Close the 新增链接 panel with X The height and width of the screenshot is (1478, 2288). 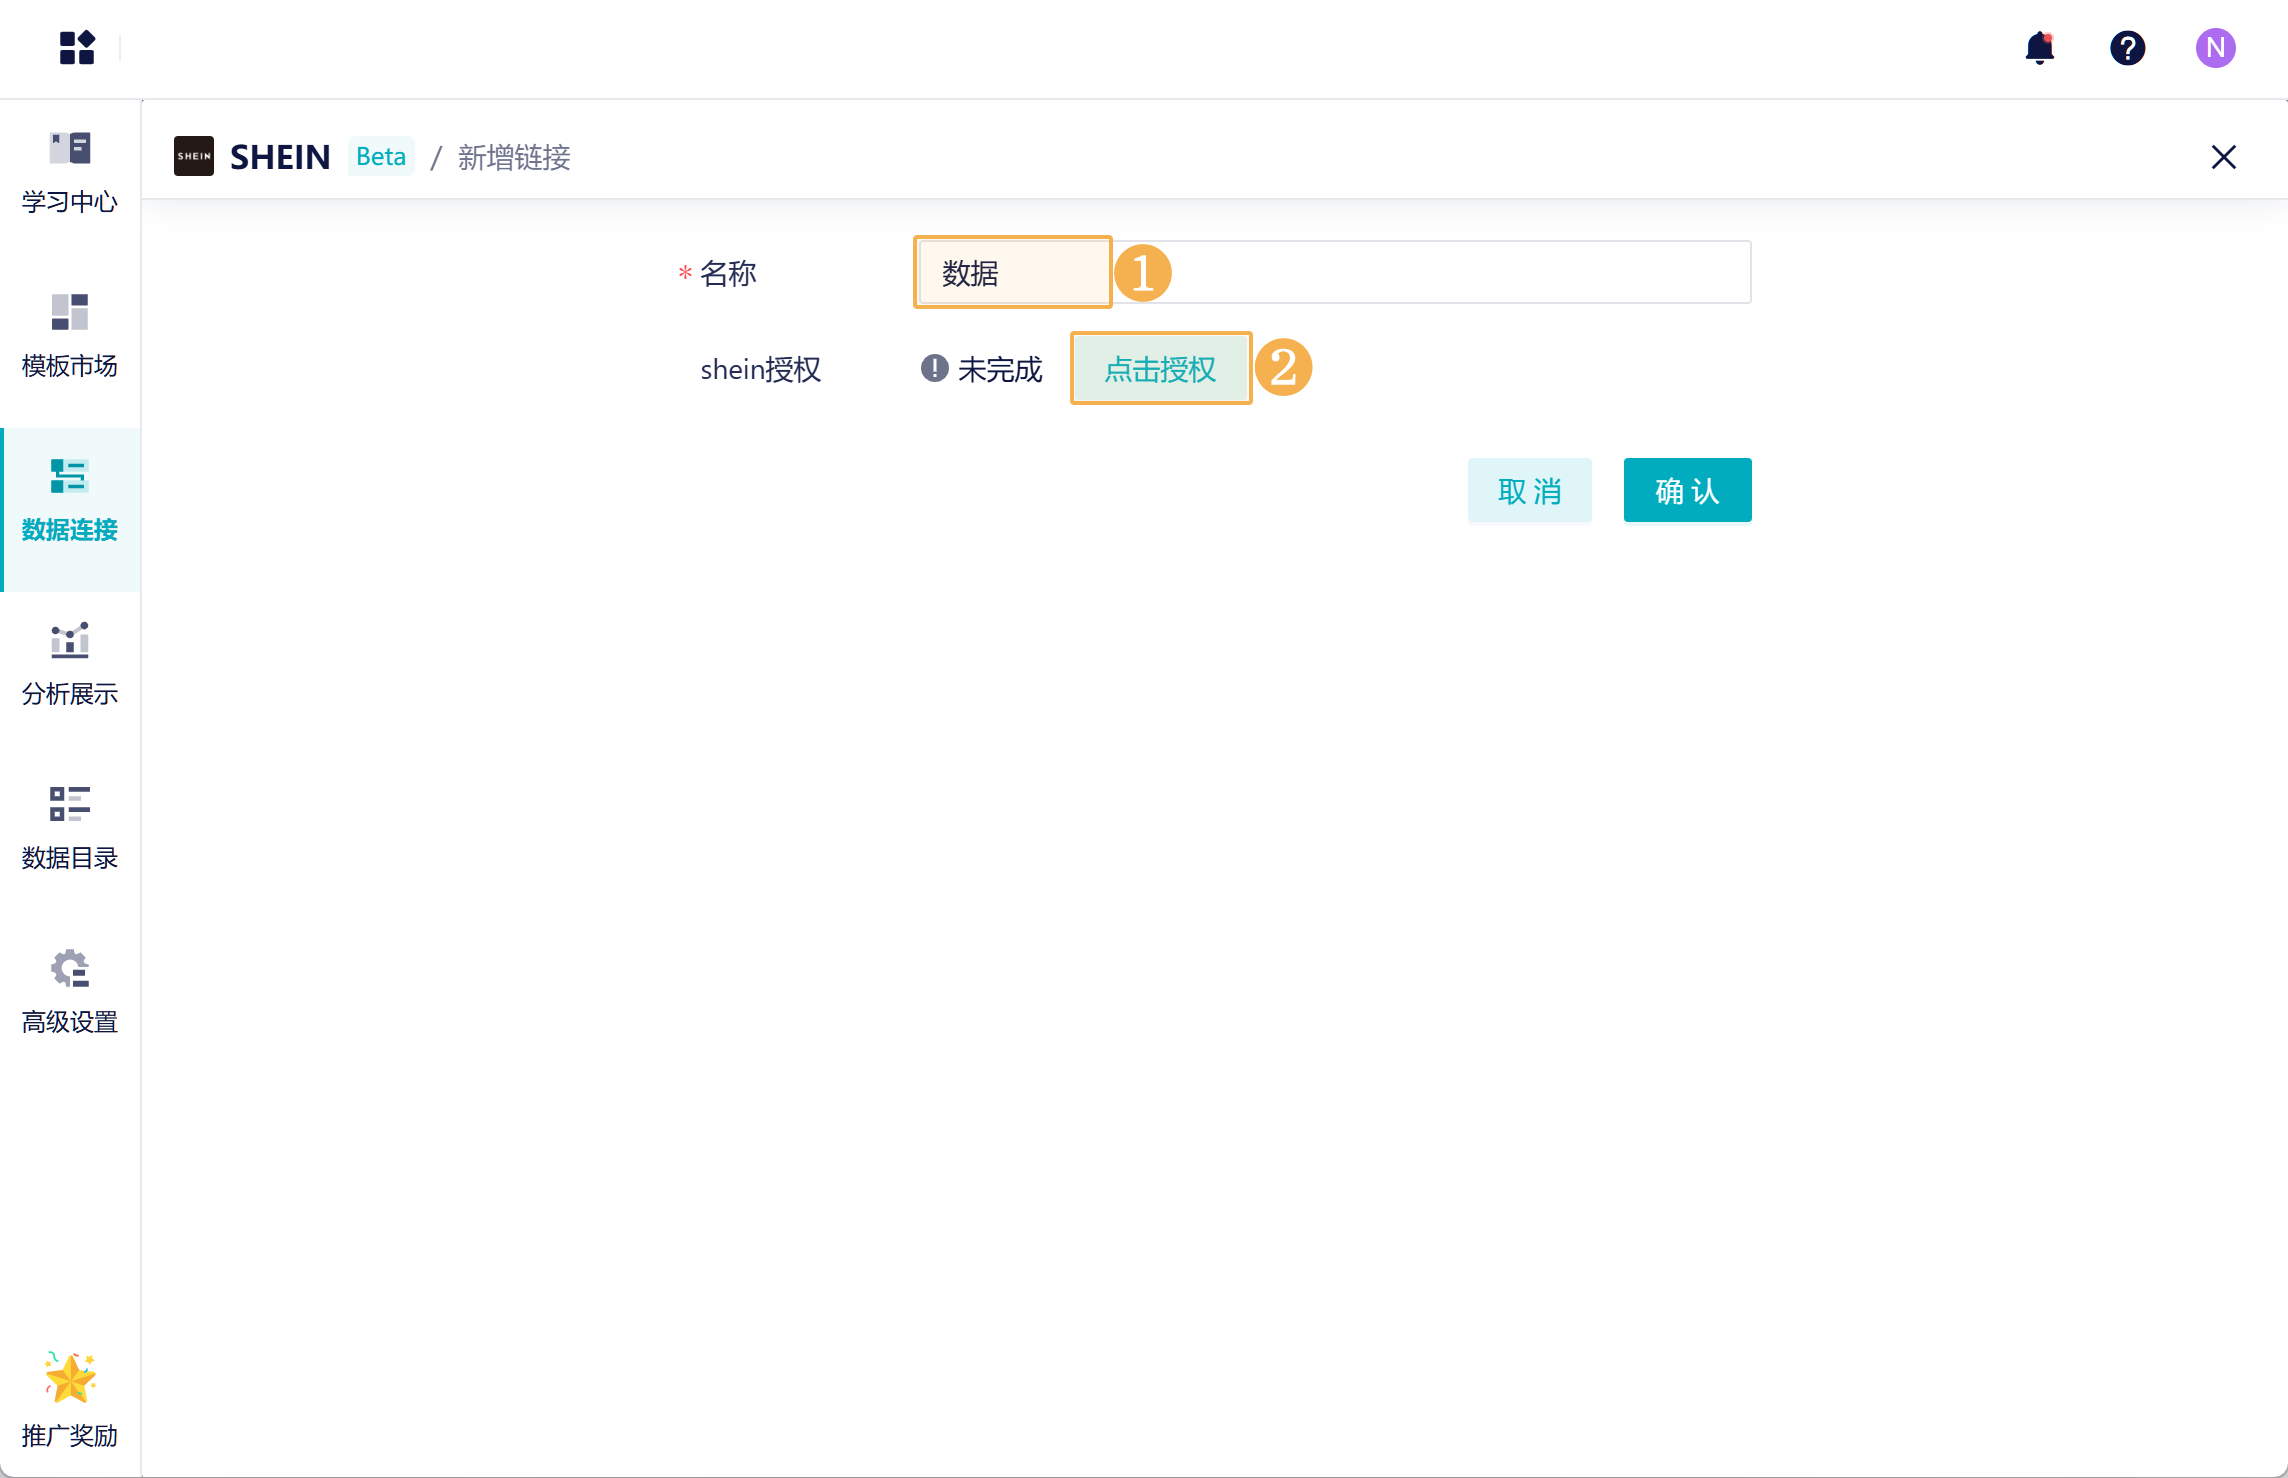(x=2223, y=157)
